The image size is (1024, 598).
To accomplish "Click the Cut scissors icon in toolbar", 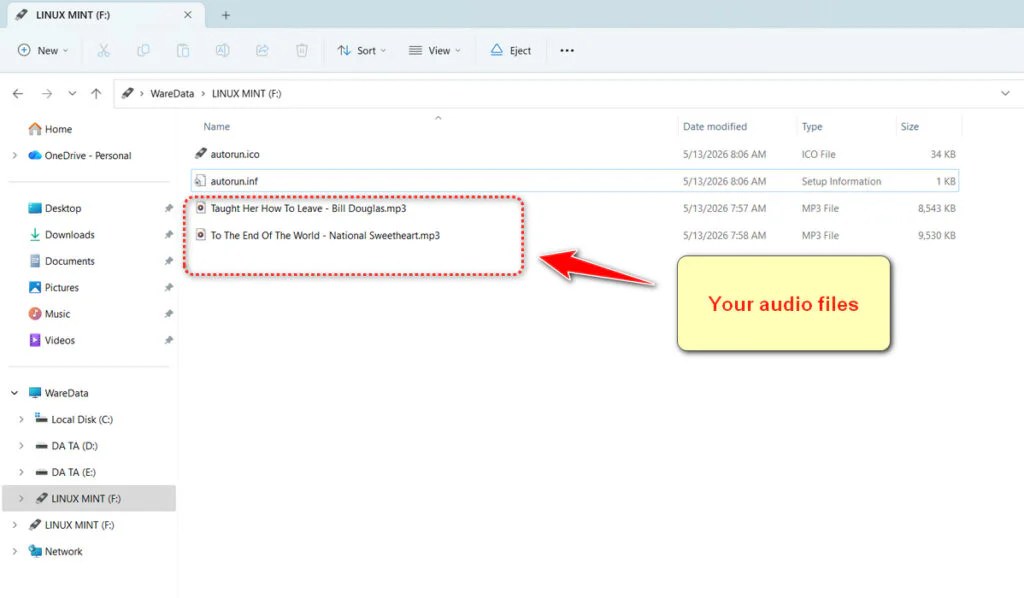I will [104, 50].
